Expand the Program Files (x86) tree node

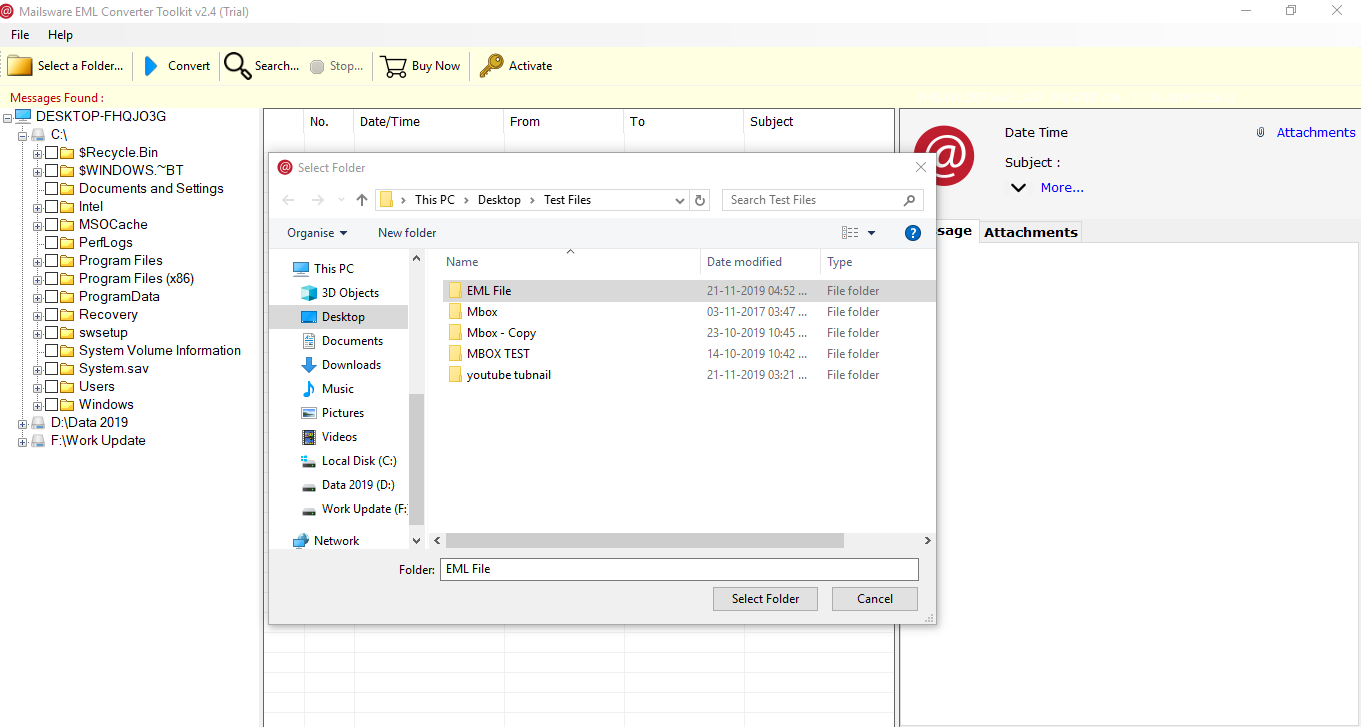[x=38, y=279]
